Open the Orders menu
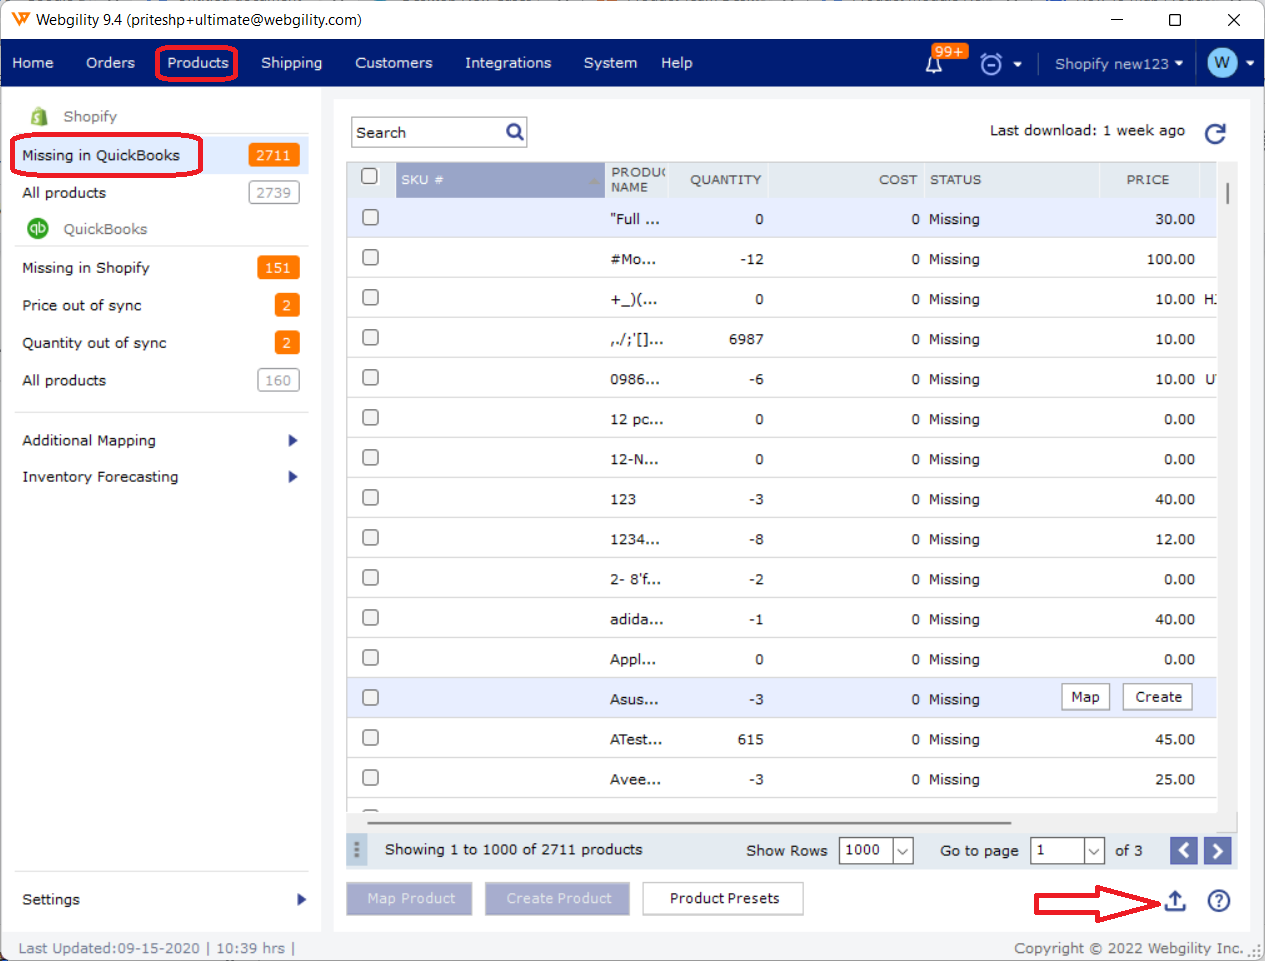 (x=110, y=63)
